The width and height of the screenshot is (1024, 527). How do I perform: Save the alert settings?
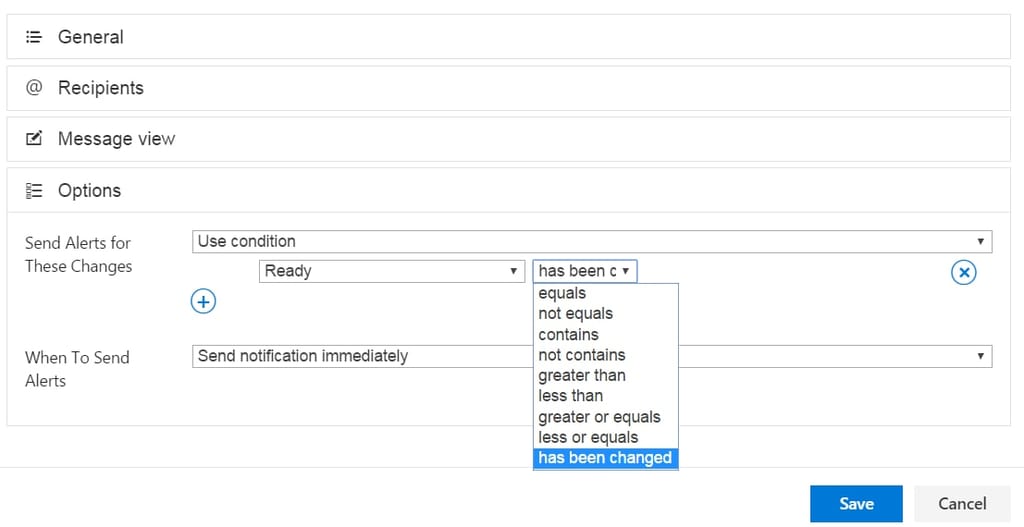click(x=856, y=503)
